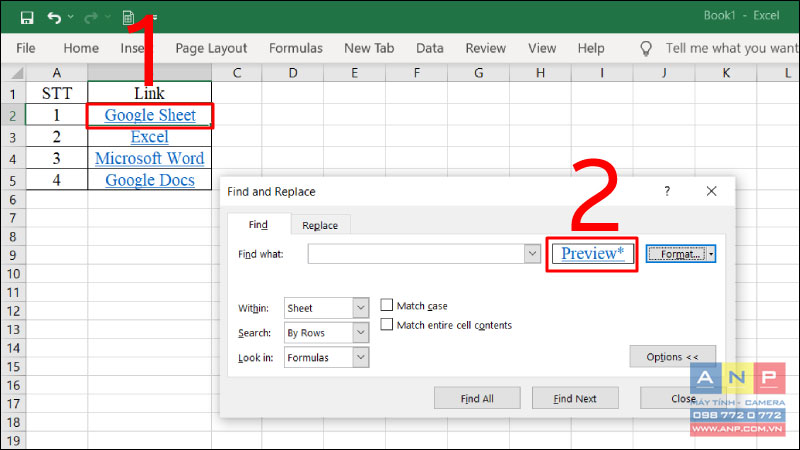
Task: Click the Excel hyperlink cell
Action: (149, 137)
